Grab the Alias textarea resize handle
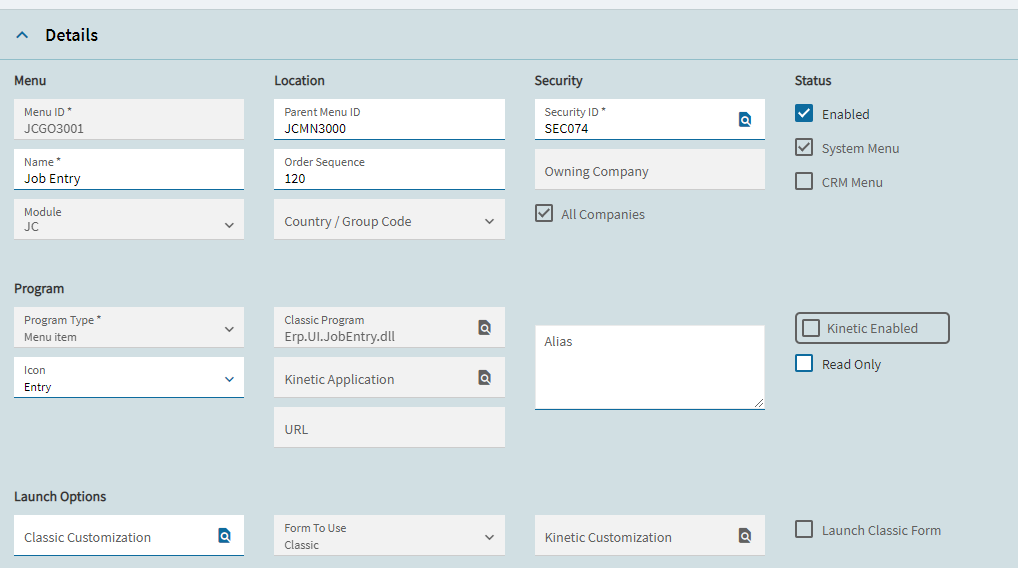This screenshot has width=1018, height=568. (x=759, y=403)
